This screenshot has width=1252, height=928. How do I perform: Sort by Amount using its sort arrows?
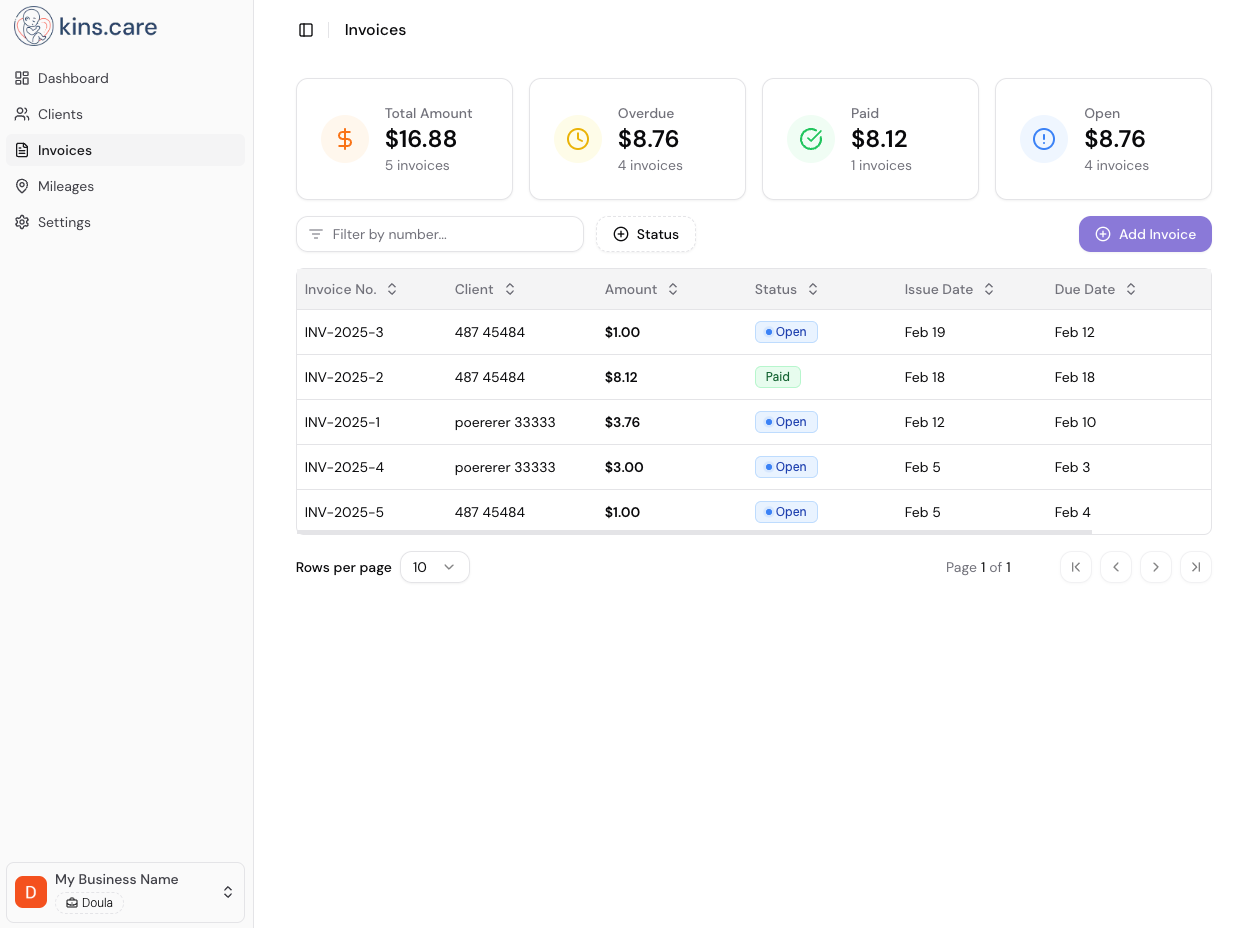coord(672,289)
